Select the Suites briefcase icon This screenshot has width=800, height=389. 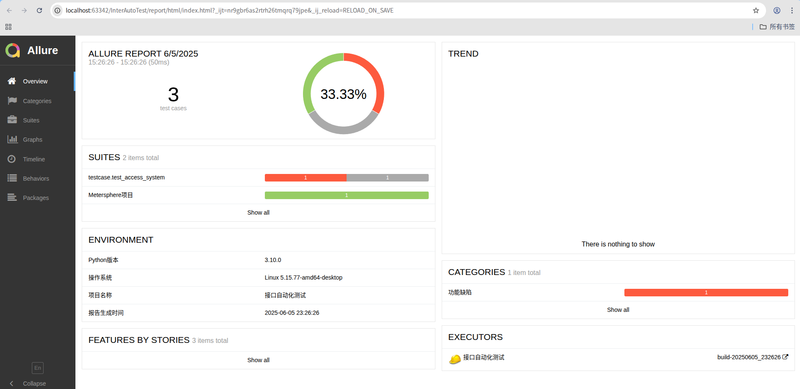[12, 120]
